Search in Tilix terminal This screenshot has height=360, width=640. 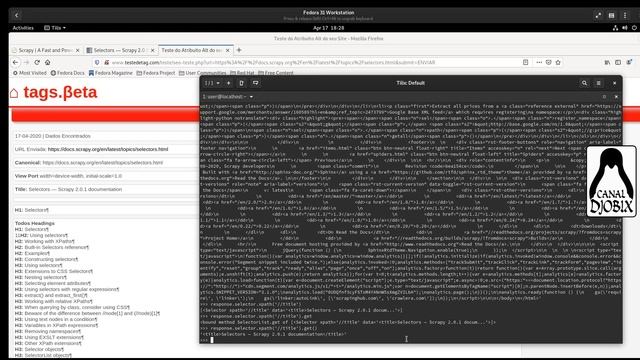click(584, 83)
